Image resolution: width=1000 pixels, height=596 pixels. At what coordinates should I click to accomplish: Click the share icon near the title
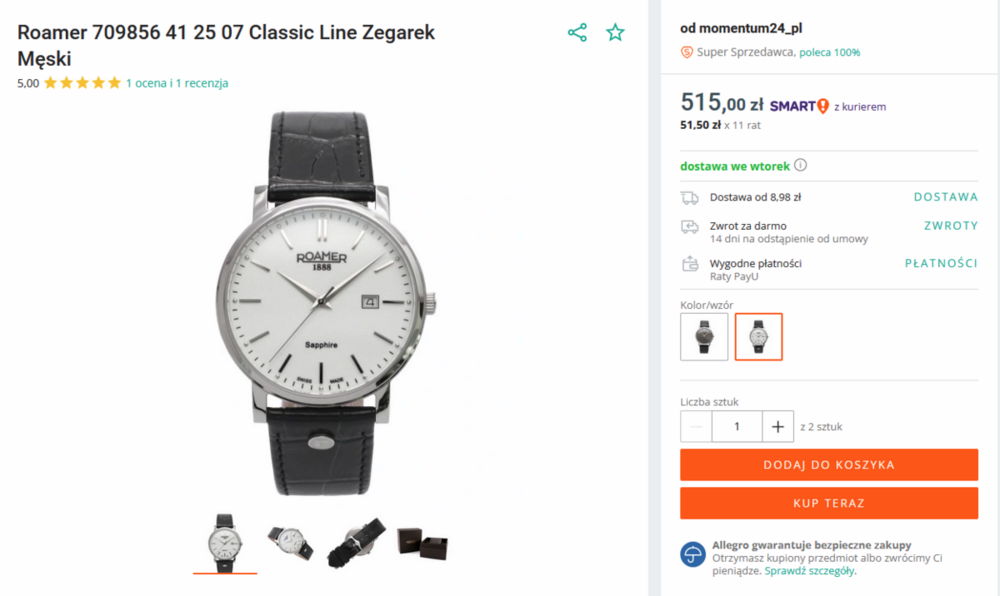[x=577, y=33]
